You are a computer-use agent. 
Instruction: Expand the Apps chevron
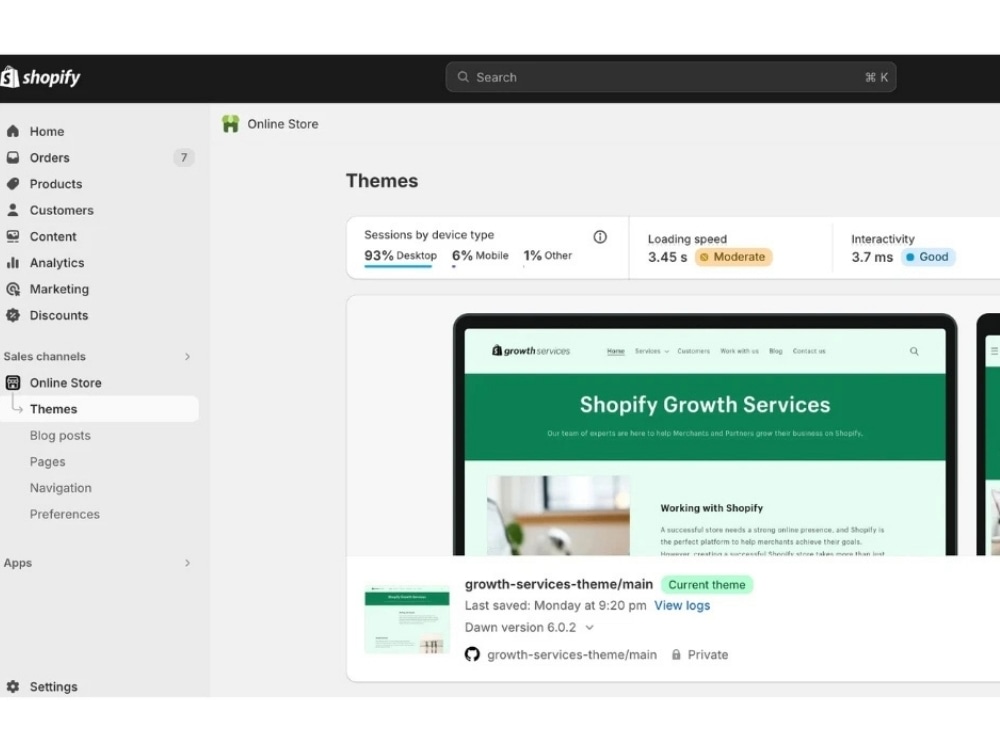click(187, 563)
